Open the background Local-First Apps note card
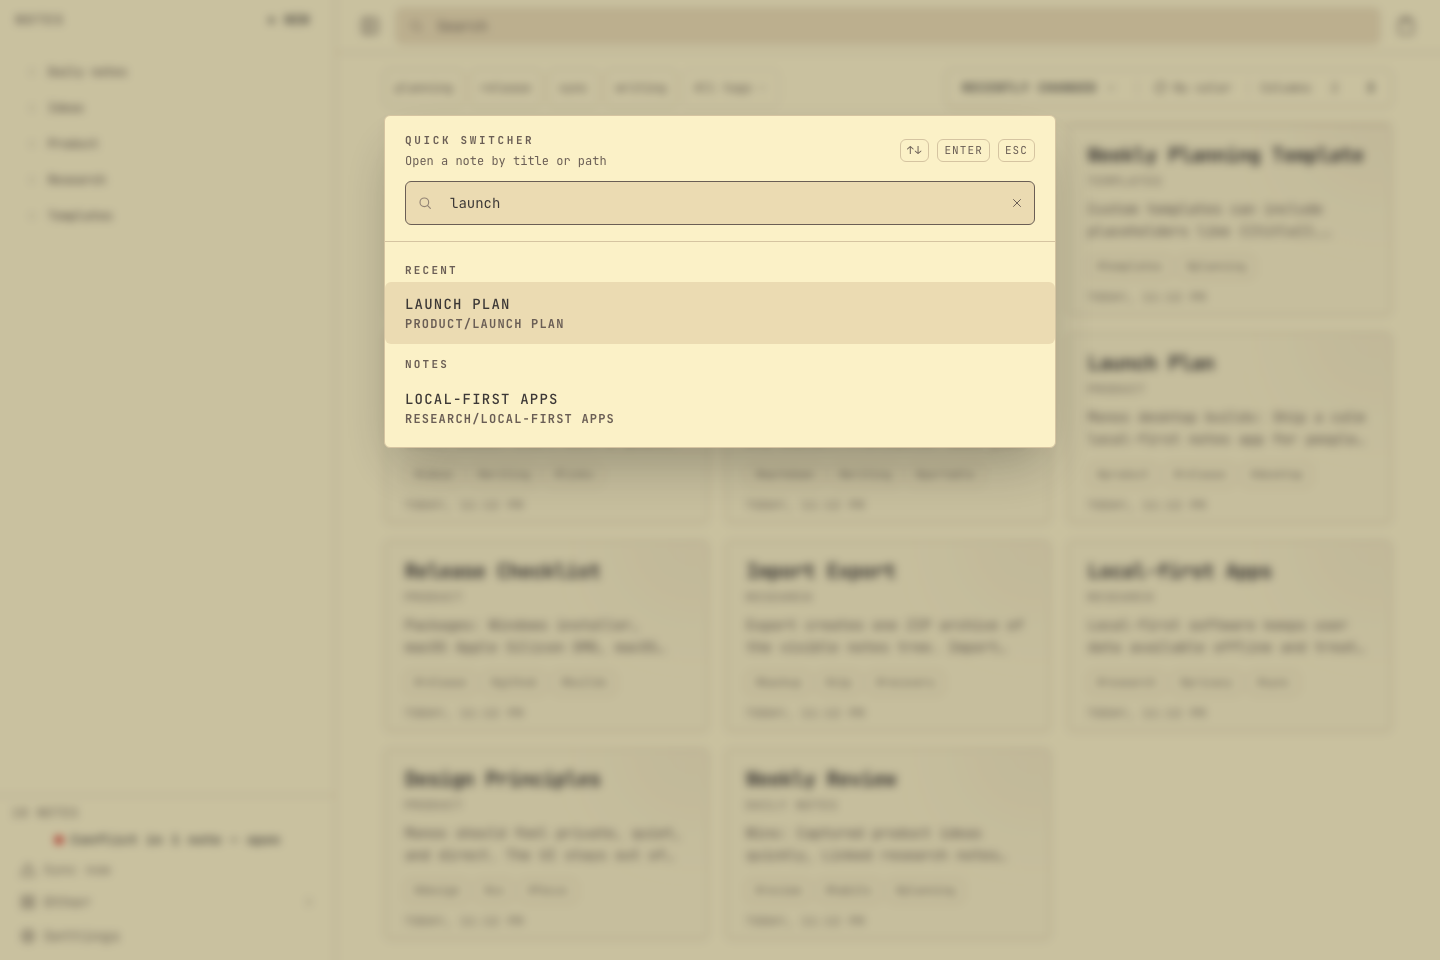This screenshot has width=1440, height=960. 1229,636
